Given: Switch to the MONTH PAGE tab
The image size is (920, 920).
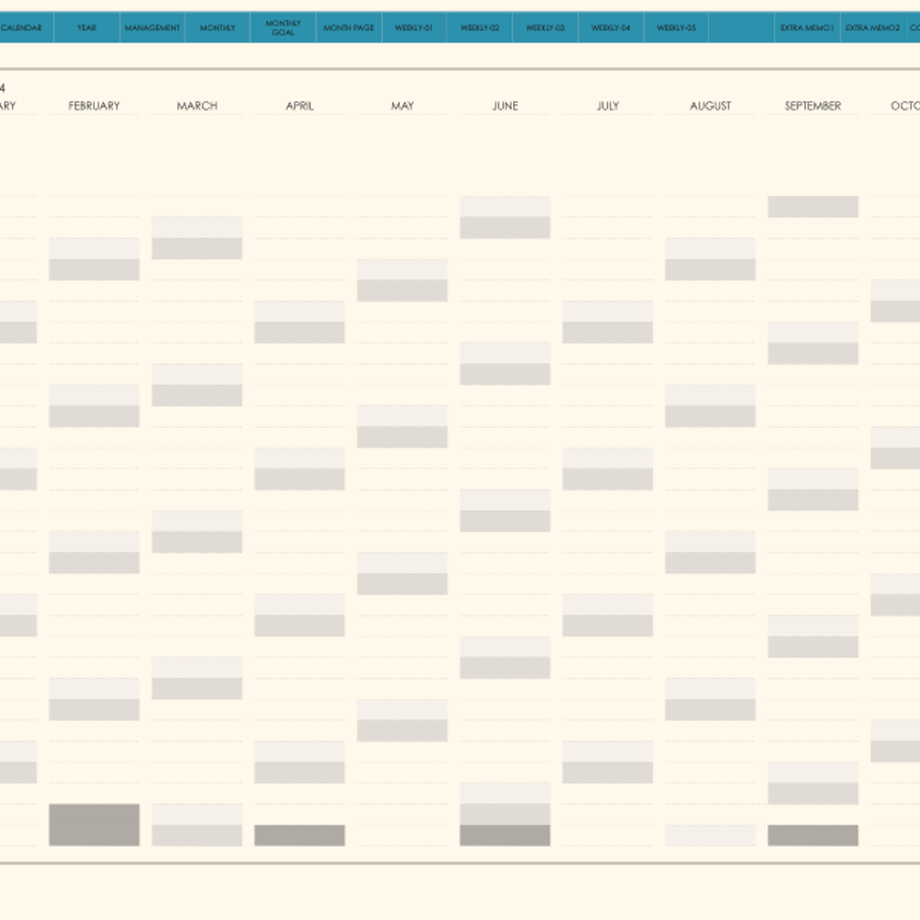Looking at the screenshot, I should 349,28.
